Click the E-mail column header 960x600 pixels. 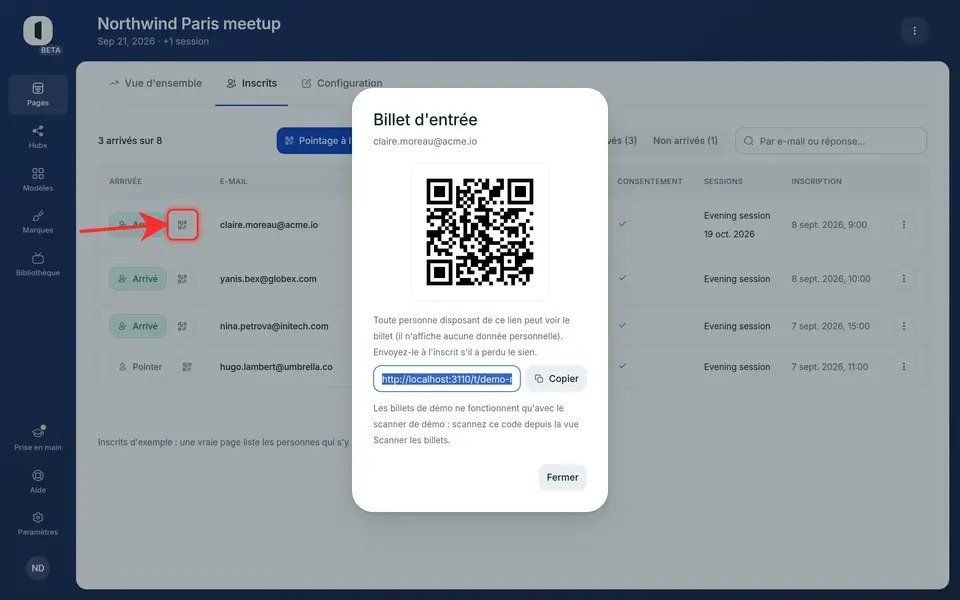click(234, 181)
